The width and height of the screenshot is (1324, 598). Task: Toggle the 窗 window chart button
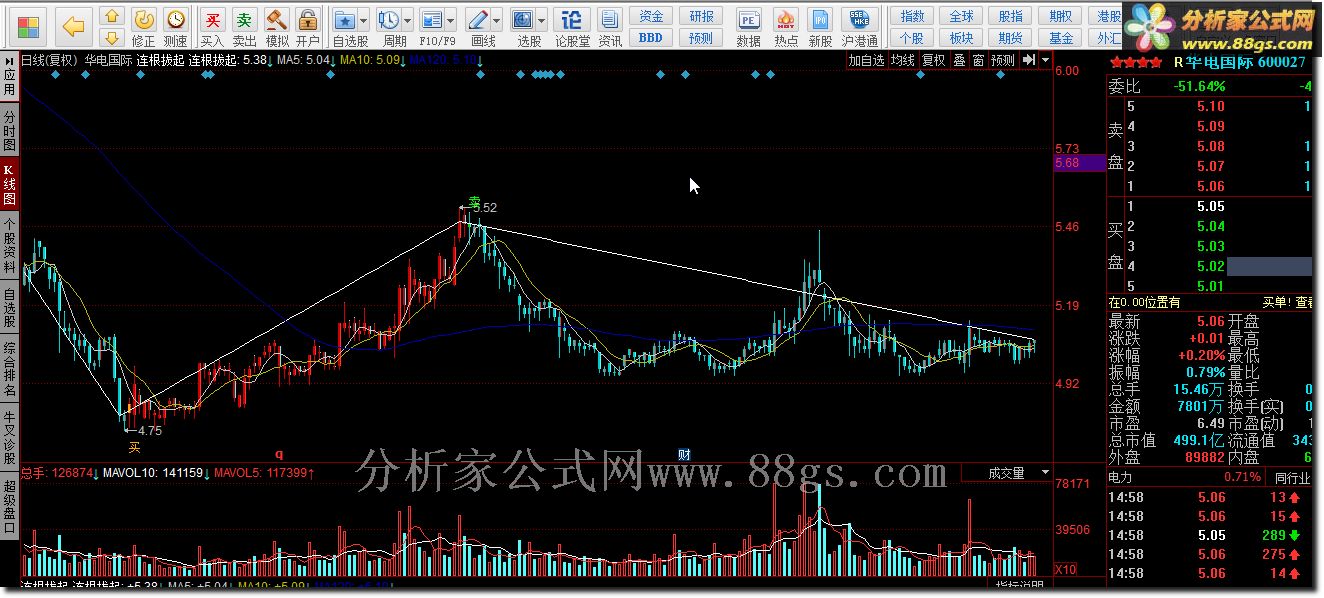978,60
